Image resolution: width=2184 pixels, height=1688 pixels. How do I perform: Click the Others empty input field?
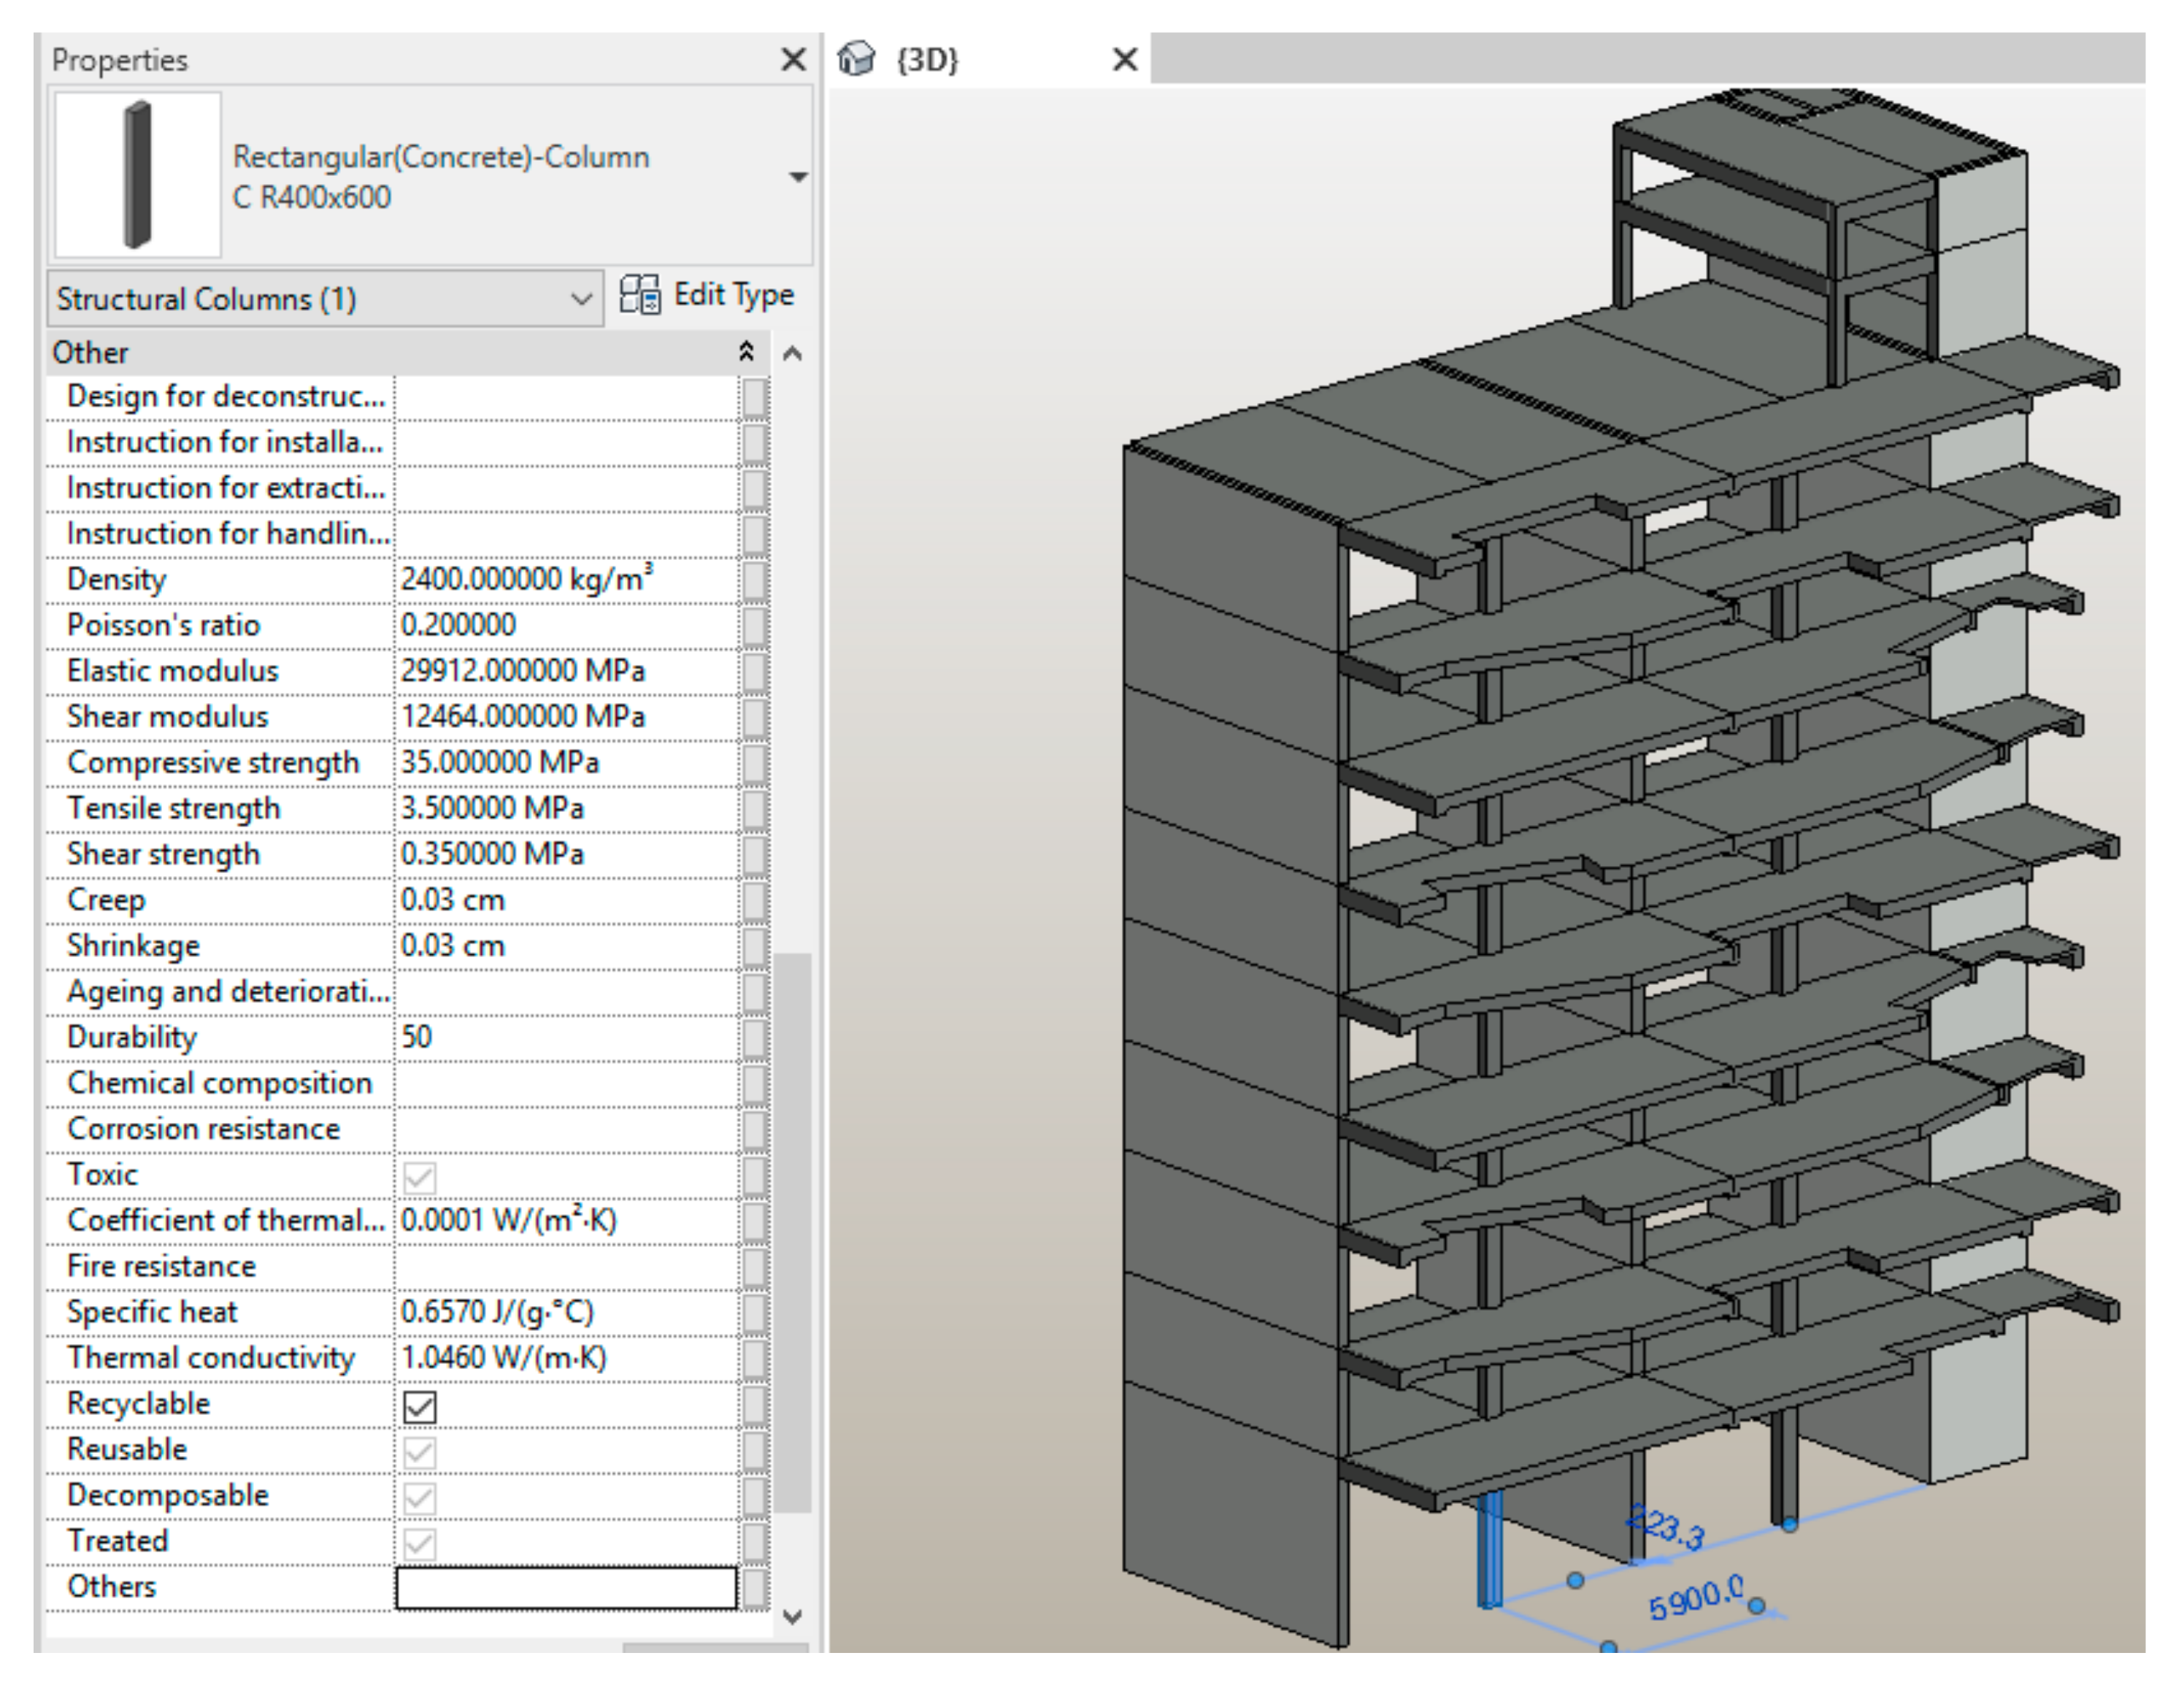pos(566,1587)
